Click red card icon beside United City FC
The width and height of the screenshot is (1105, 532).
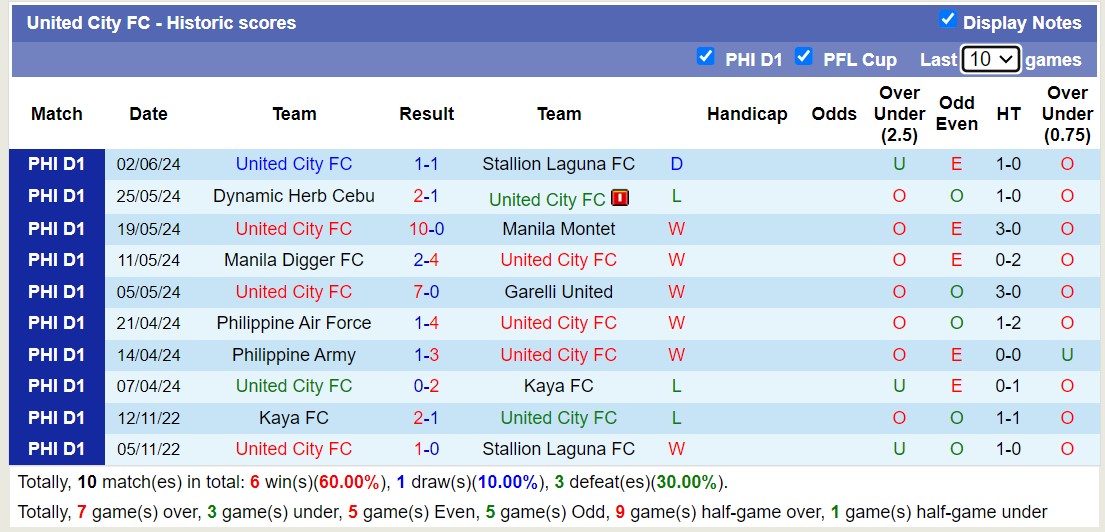pos(620,198)
